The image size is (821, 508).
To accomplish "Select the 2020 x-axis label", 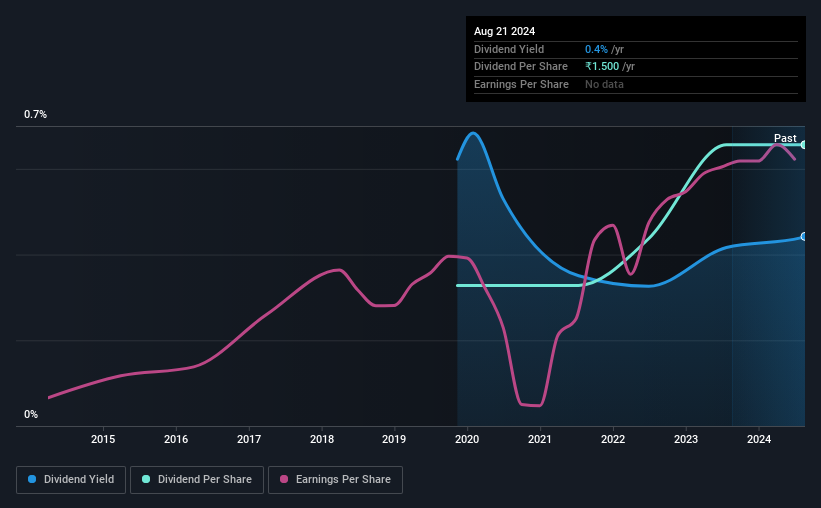I will (x=467, y=439).
